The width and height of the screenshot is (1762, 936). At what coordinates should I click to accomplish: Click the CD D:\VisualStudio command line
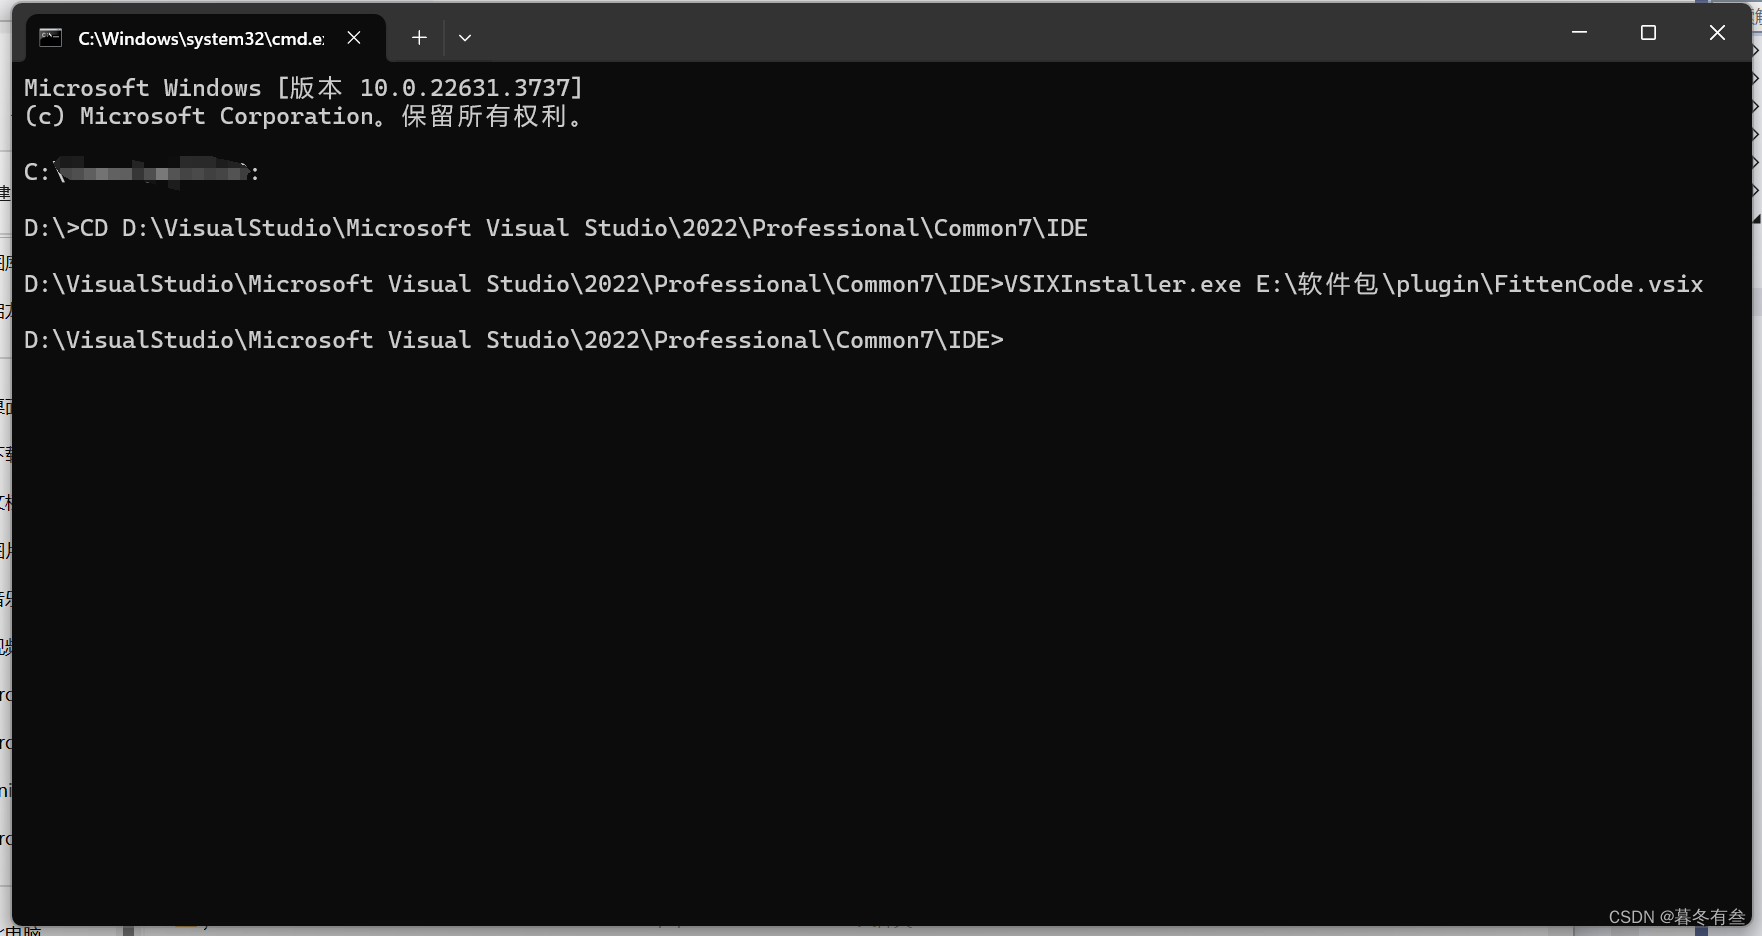556,228
